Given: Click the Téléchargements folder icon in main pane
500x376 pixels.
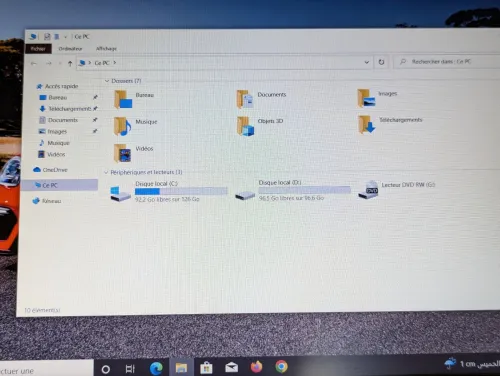Looking at the screenshot, I should coord(367,124).
